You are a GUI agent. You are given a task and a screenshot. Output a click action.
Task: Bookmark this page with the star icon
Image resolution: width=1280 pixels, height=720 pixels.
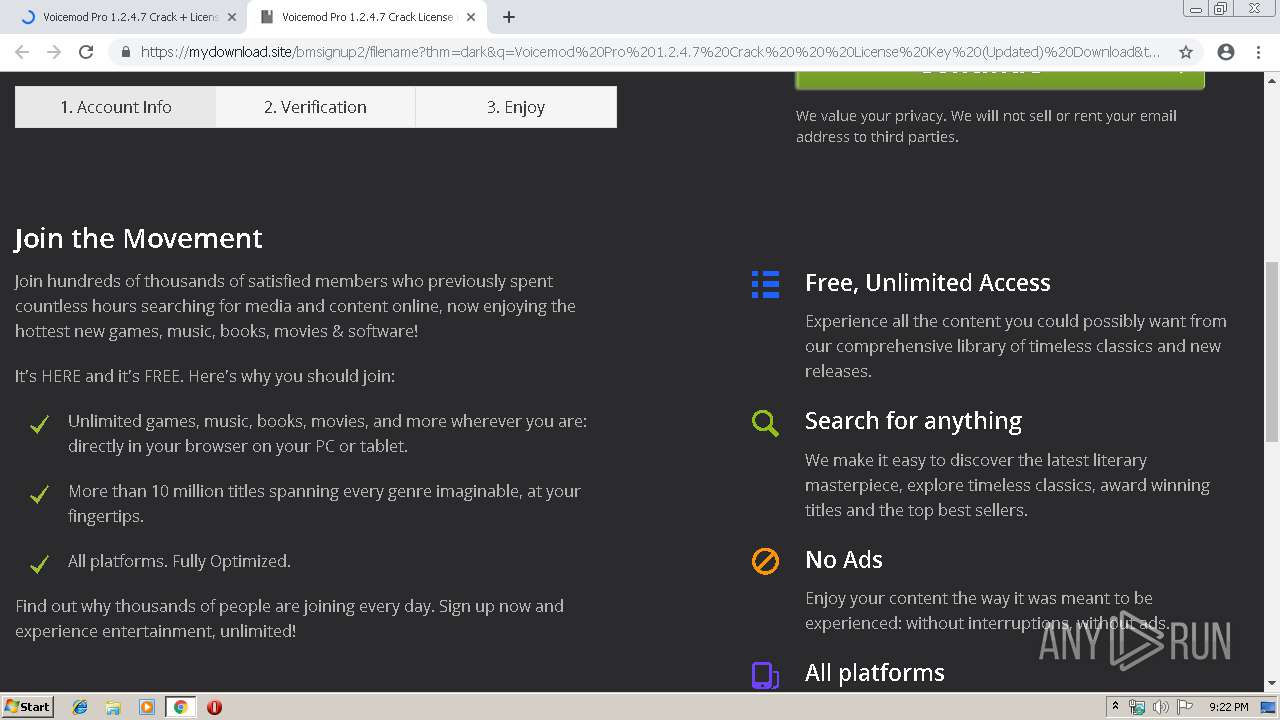pyautogui.click(x=1186, y=52)
